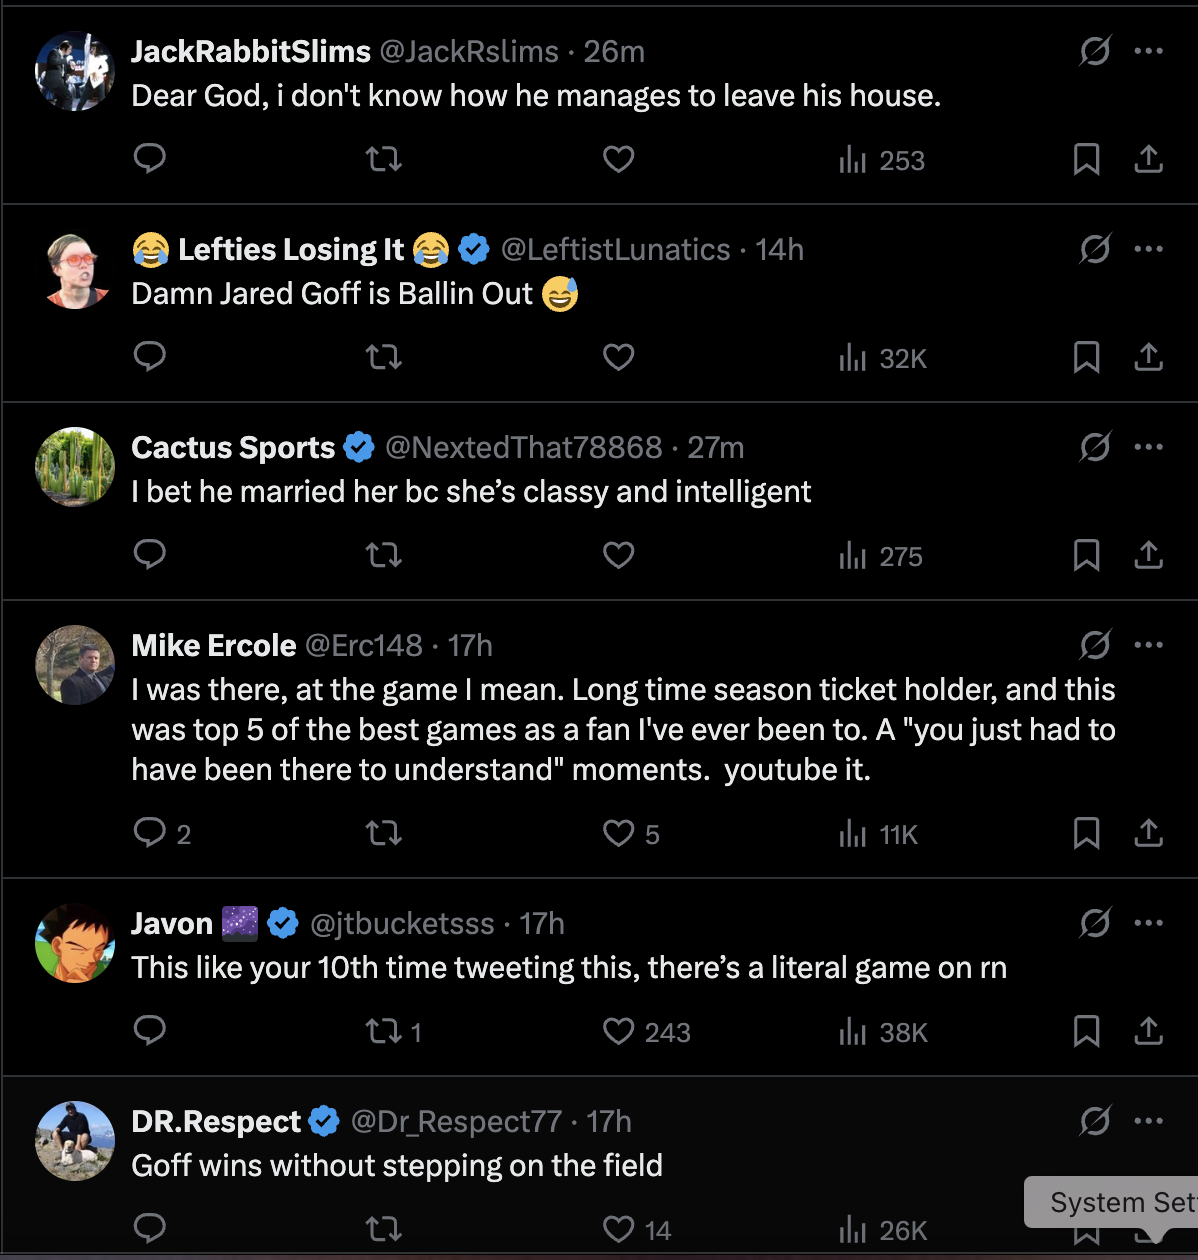
Task: Bookmark Mike Ercole's tweet
Action: (1086, 833)
